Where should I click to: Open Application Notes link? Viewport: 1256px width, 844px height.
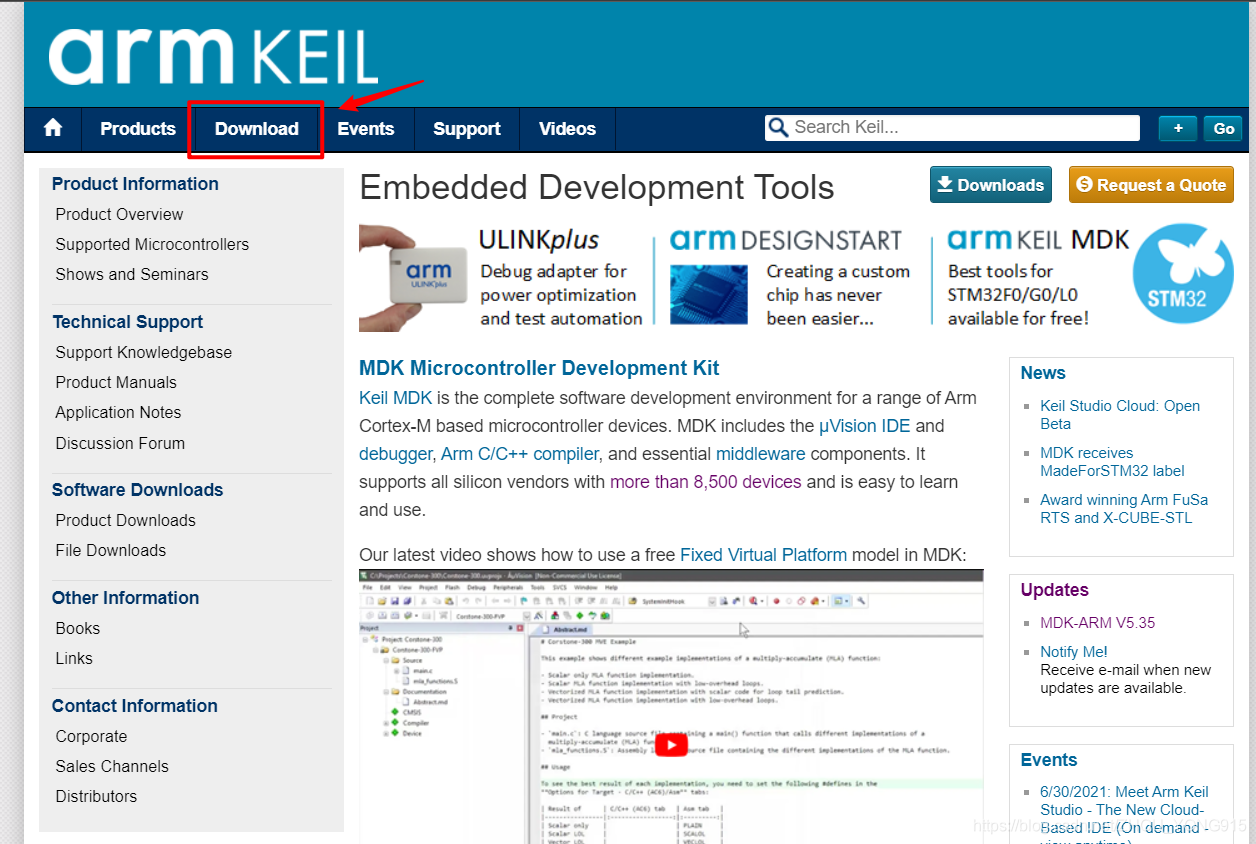pos(118,412)
